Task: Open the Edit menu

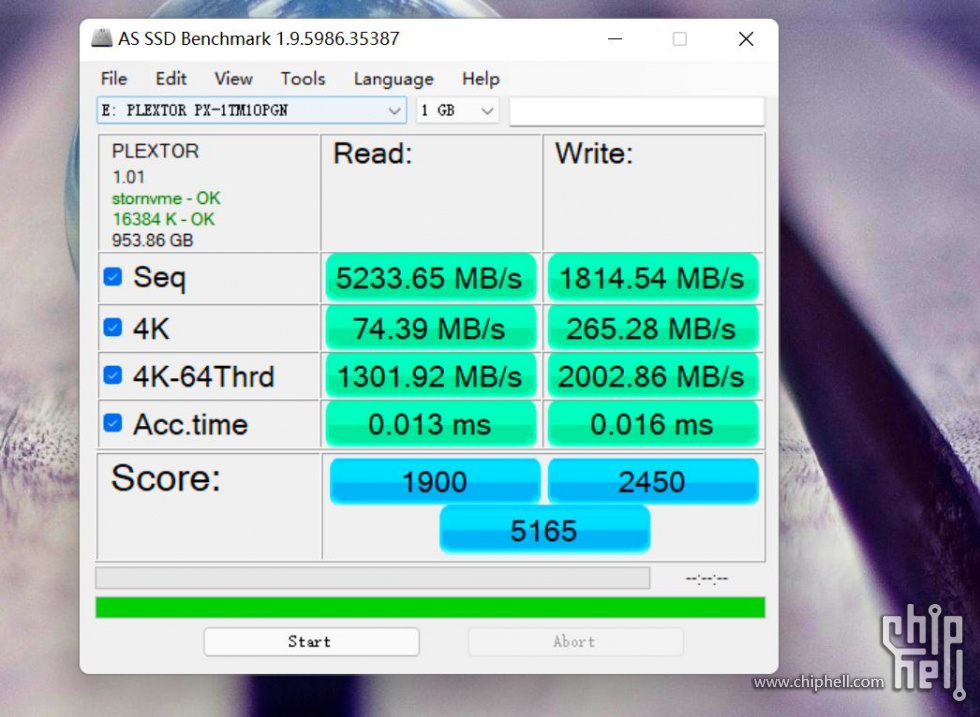Action: click(171, 79)
